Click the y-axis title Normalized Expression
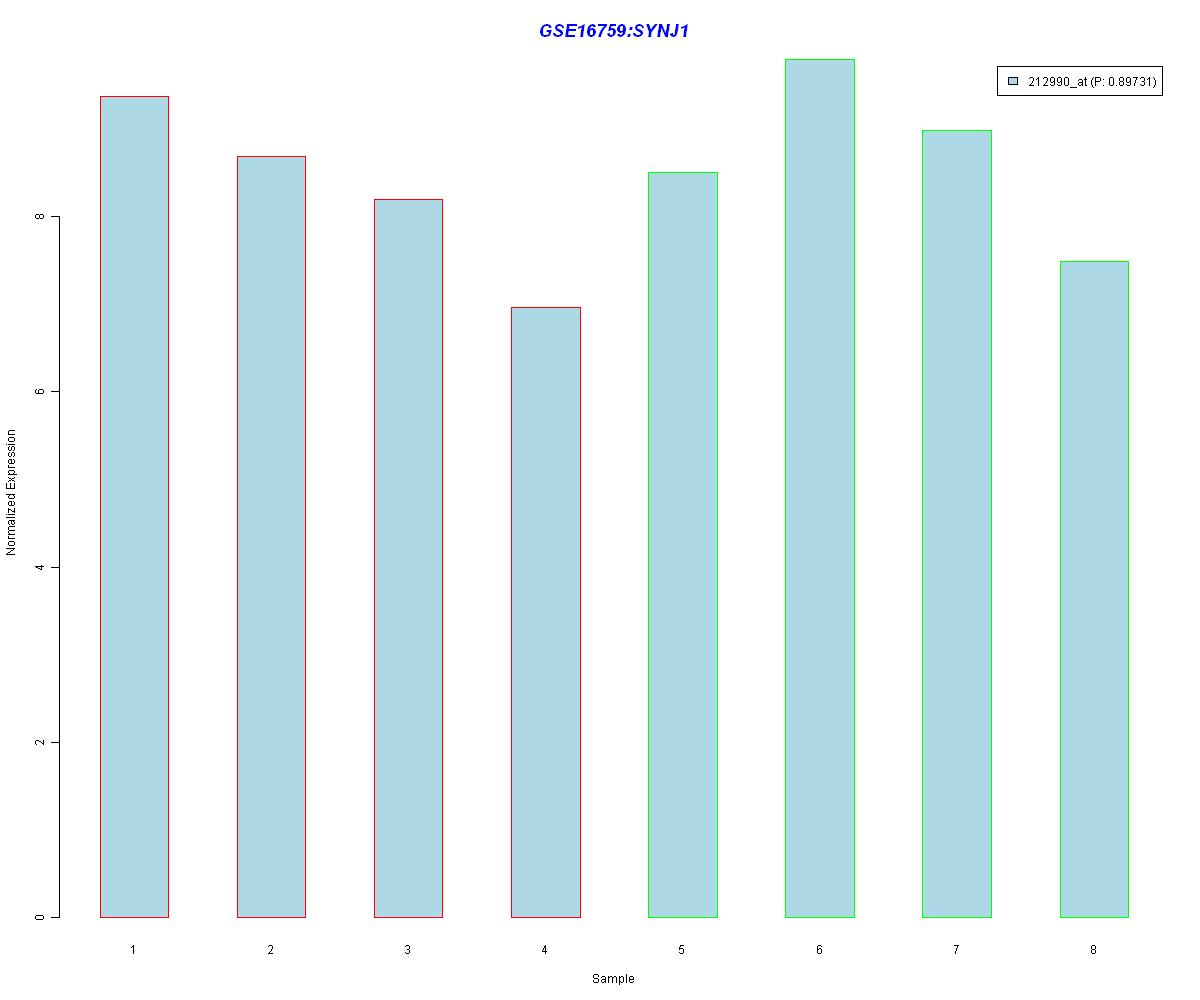This screenshot has height=1000, width=1200. point(12,492)
